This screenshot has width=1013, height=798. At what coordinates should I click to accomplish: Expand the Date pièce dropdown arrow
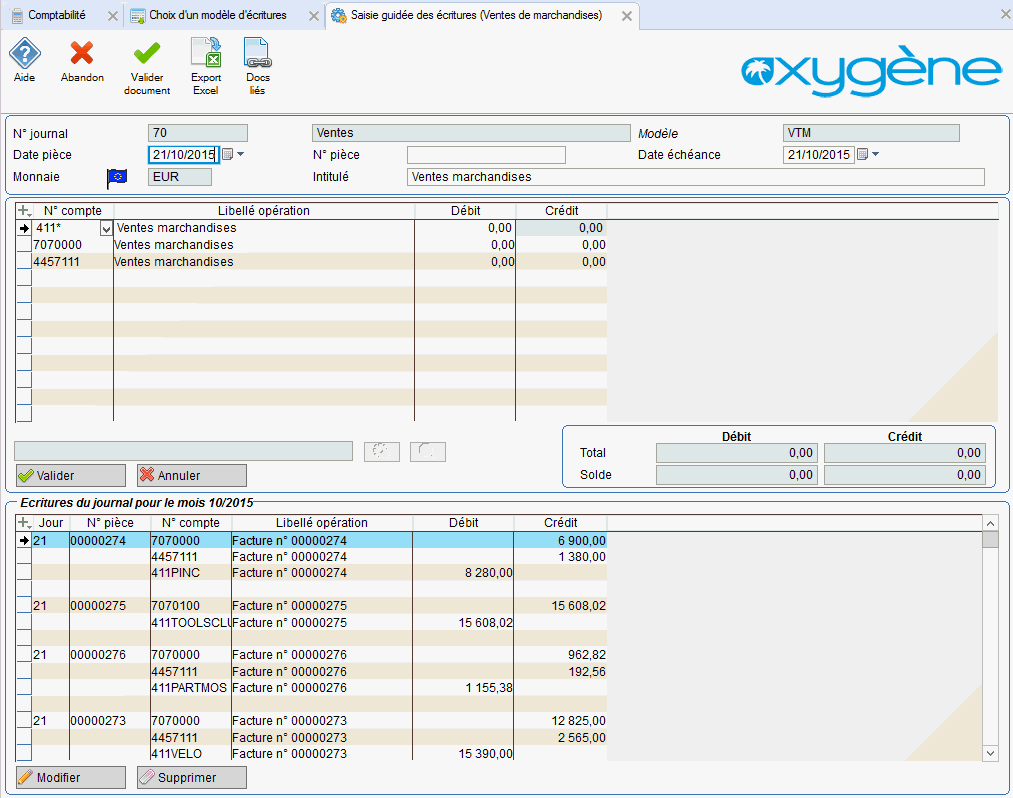240,155
